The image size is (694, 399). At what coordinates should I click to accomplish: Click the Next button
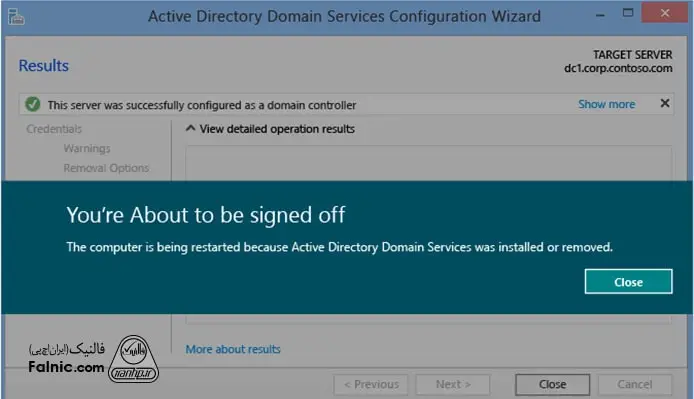coord(453,384)
